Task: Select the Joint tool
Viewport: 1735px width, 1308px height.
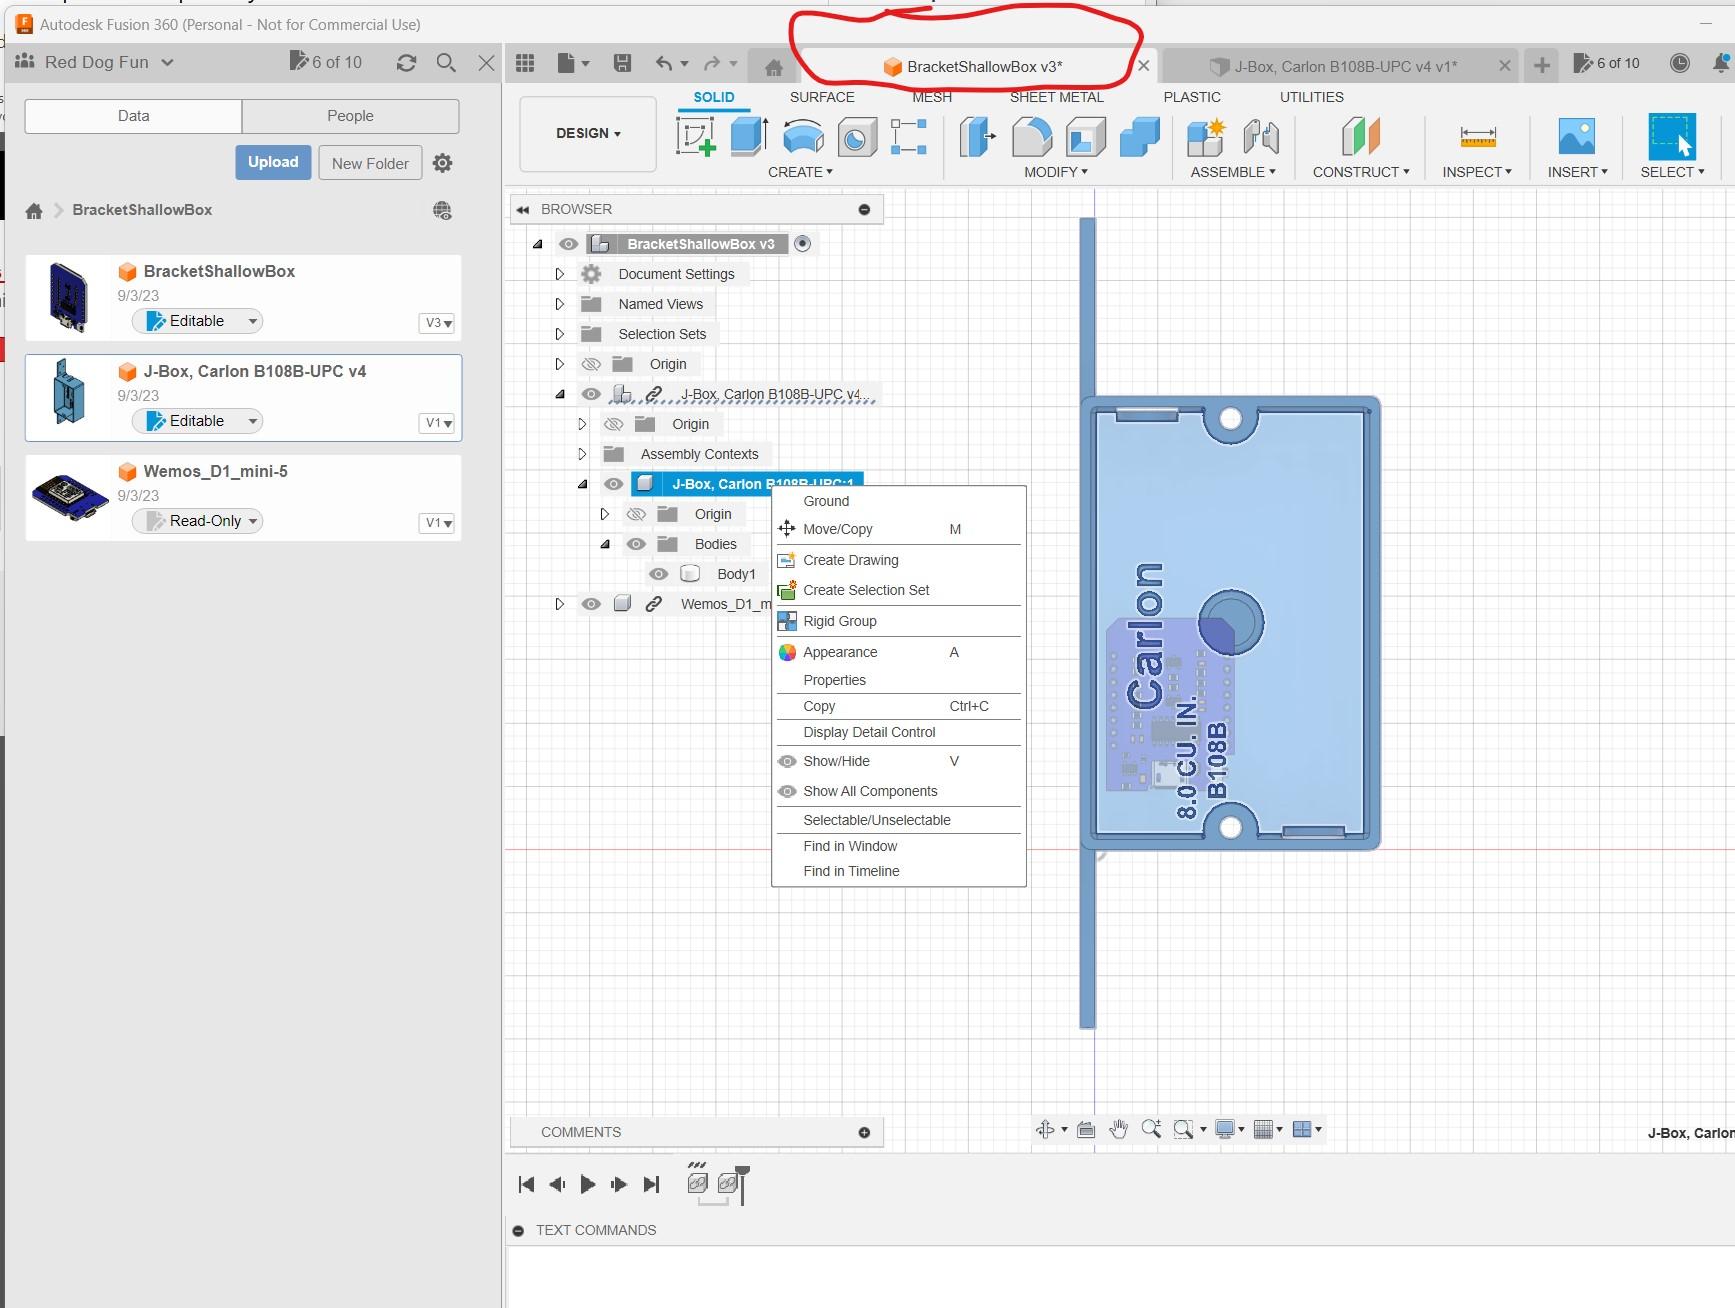Action: [1261, 136]
